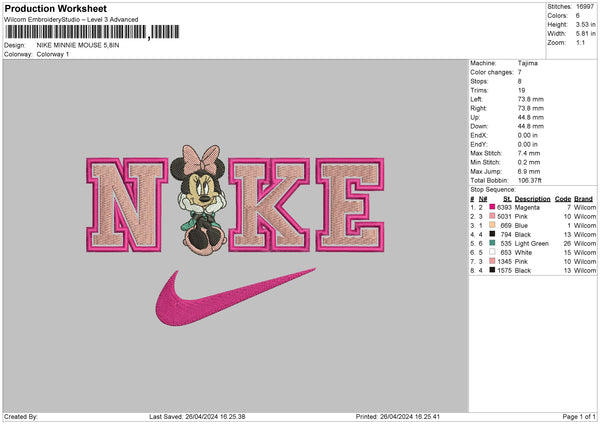Screen dimensions: 600x424
Task: Click the 'Page 1 of 1' footer text
Action: point(579,416)
